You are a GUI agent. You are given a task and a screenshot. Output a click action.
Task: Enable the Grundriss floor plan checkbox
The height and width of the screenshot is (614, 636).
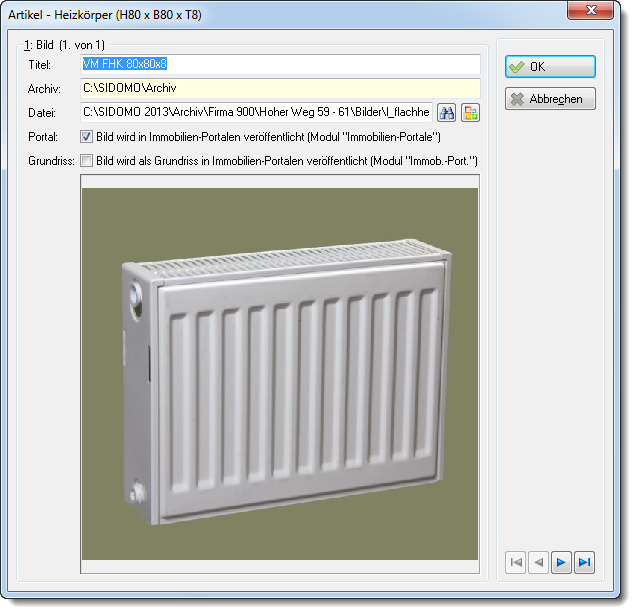tap(86, 161)
